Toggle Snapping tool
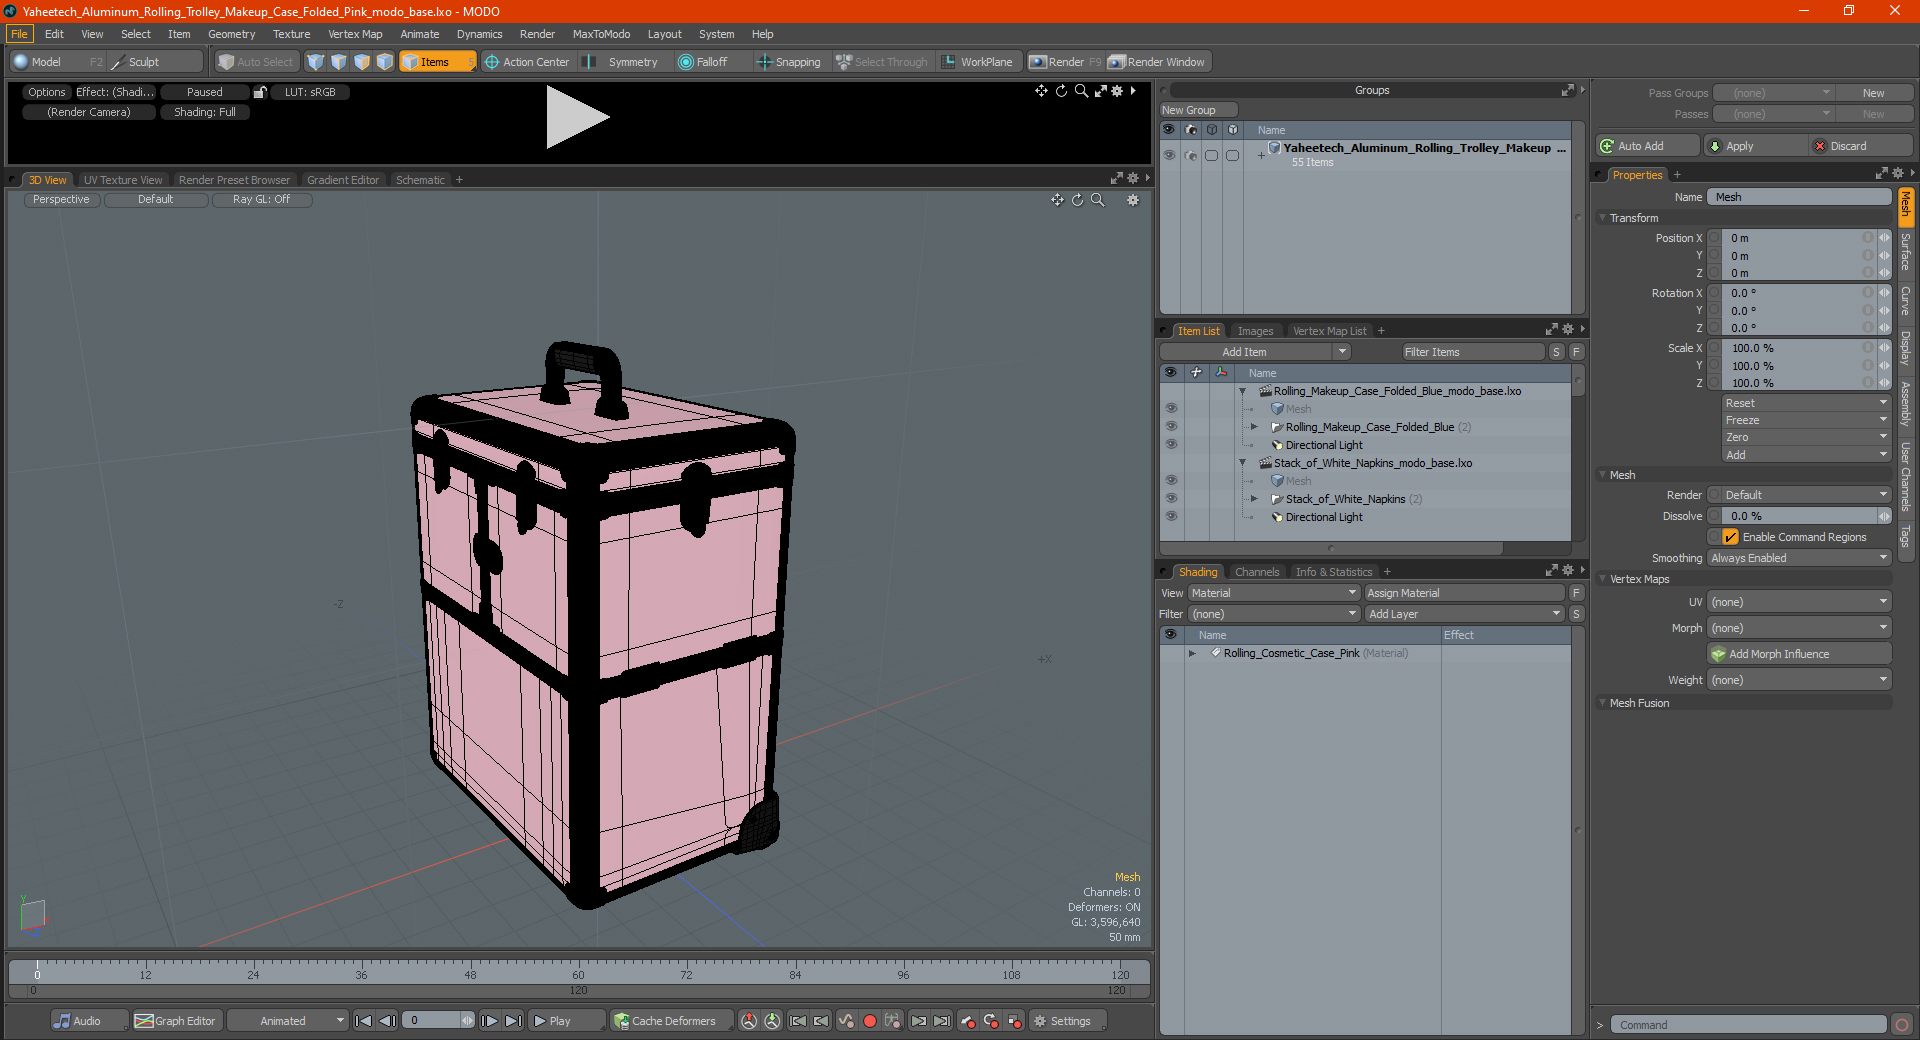The image size is (1920, 1040). (x=788, y=62)
